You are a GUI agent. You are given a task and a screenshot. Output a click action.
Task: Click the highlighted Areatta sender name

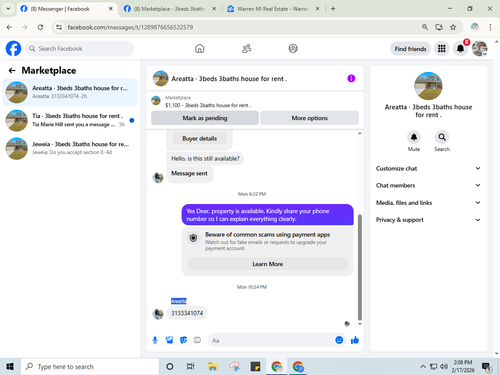[x=179, y=301]
